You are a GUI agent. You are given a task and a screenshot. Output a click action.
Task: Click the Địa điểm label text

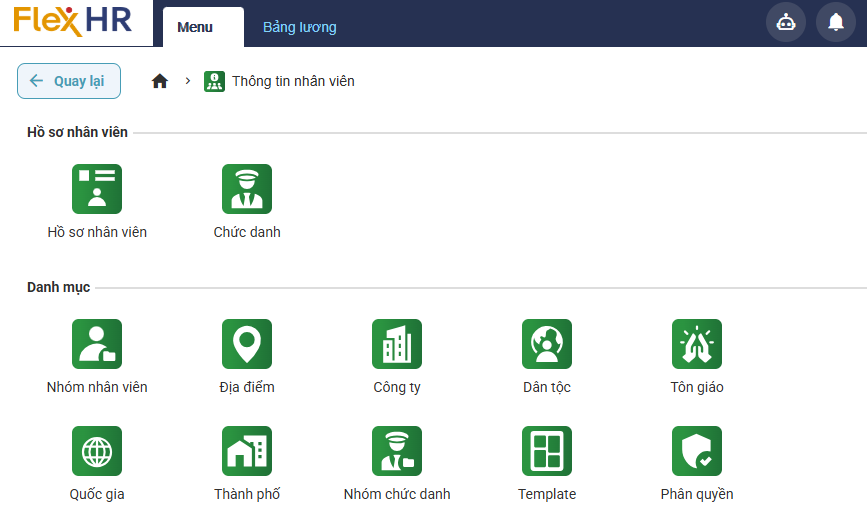click(247, 387)
